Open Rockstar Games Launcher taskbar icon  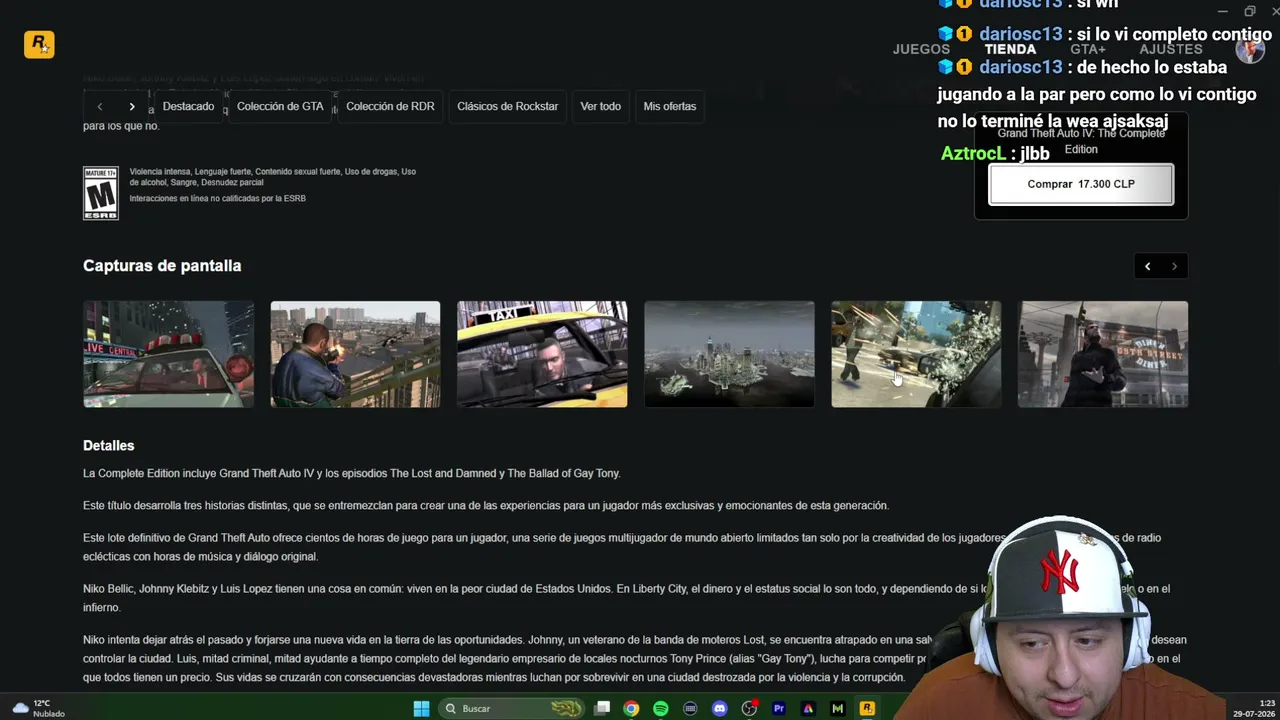coord(867,709)
